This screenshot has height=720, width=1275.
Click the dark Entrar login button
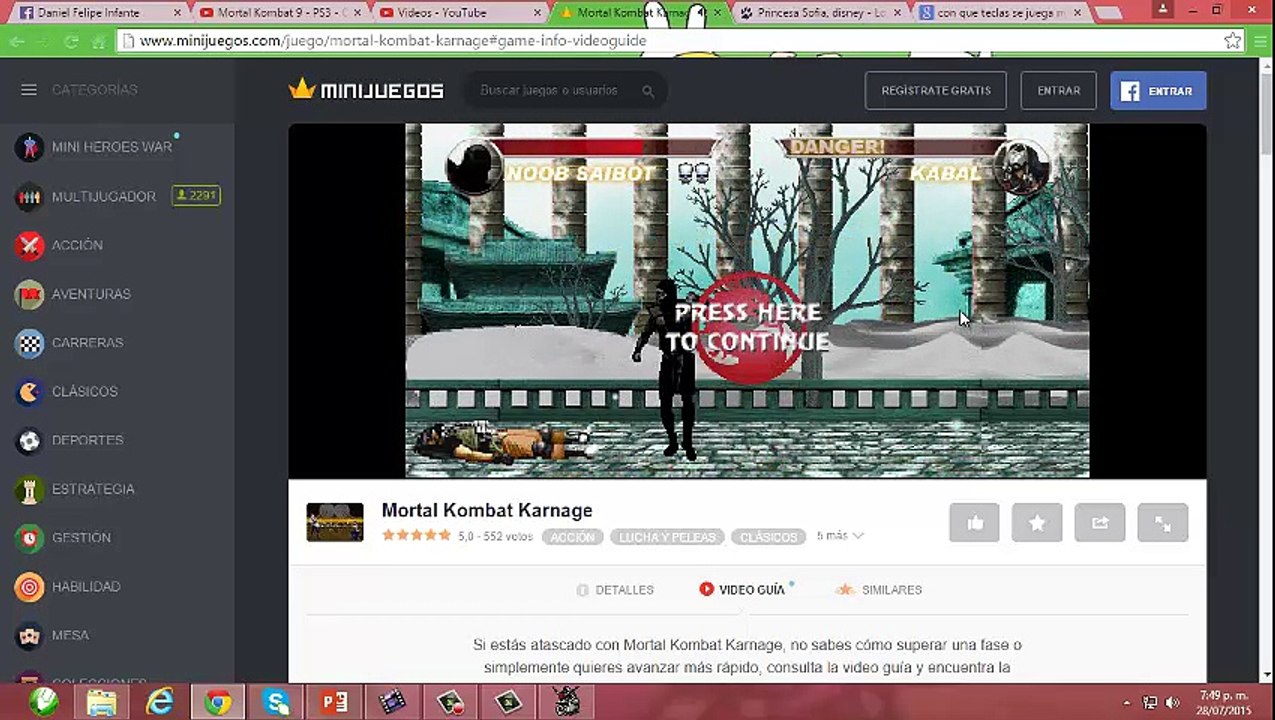coord(1058,90)
